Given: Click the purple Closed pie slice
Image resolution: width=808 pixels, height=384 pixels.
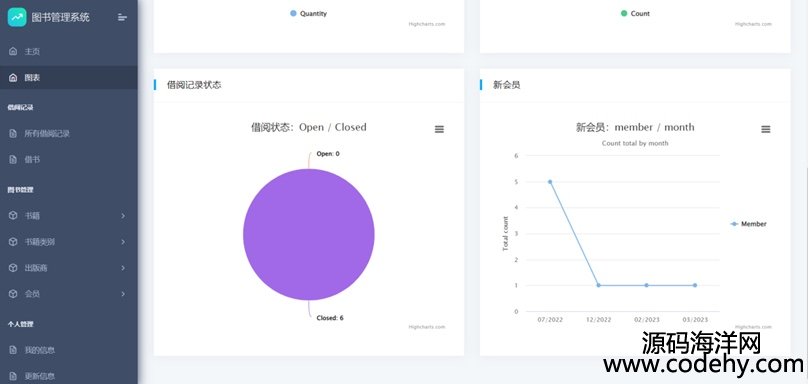Looking at the screenshot, I should [x=309, y=235].
